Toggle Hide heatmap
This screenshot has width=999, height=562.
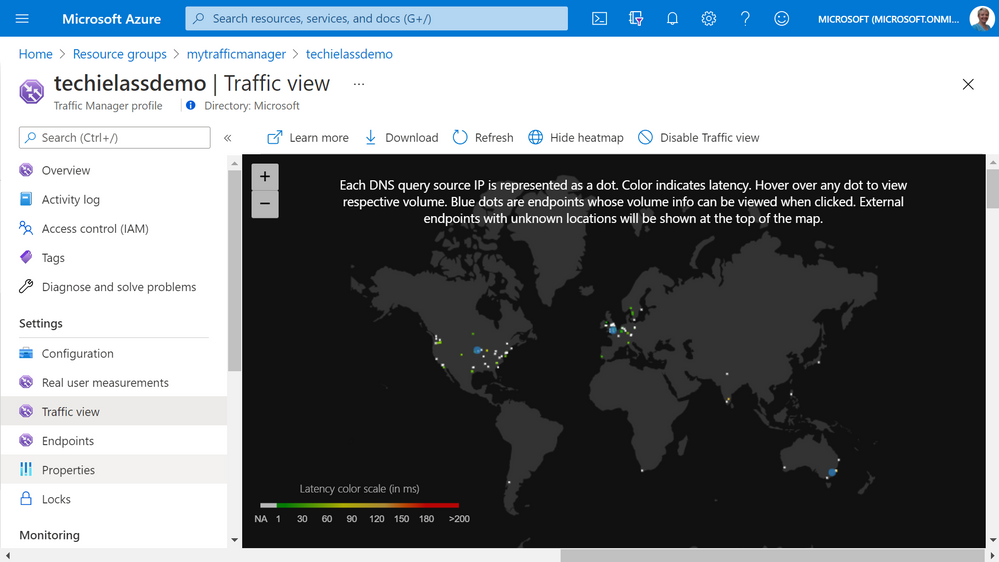pos(575,138)
